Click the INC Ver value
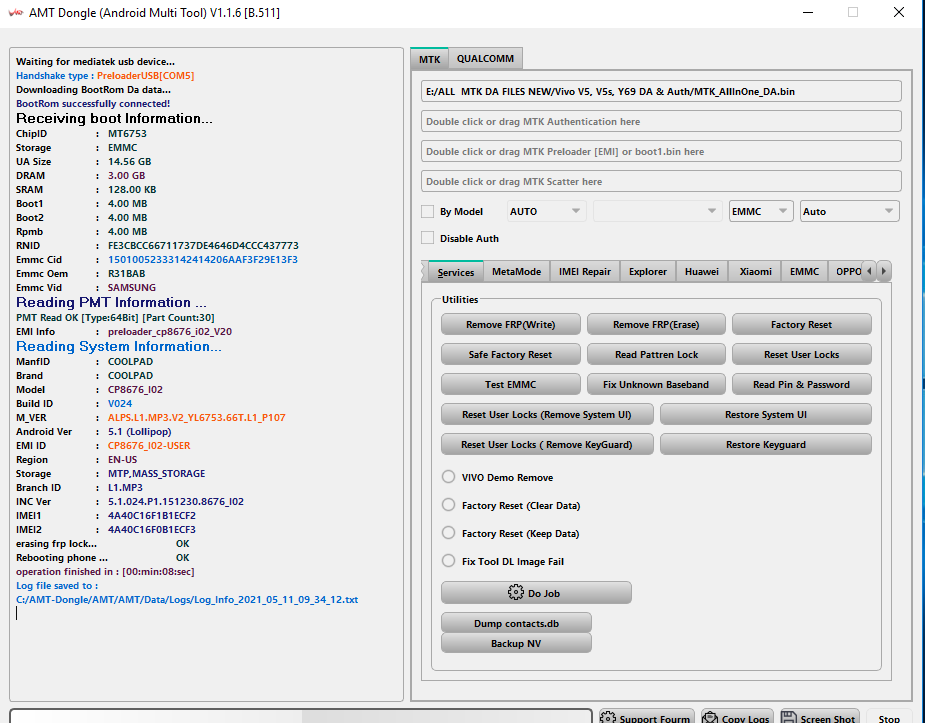 175,501
